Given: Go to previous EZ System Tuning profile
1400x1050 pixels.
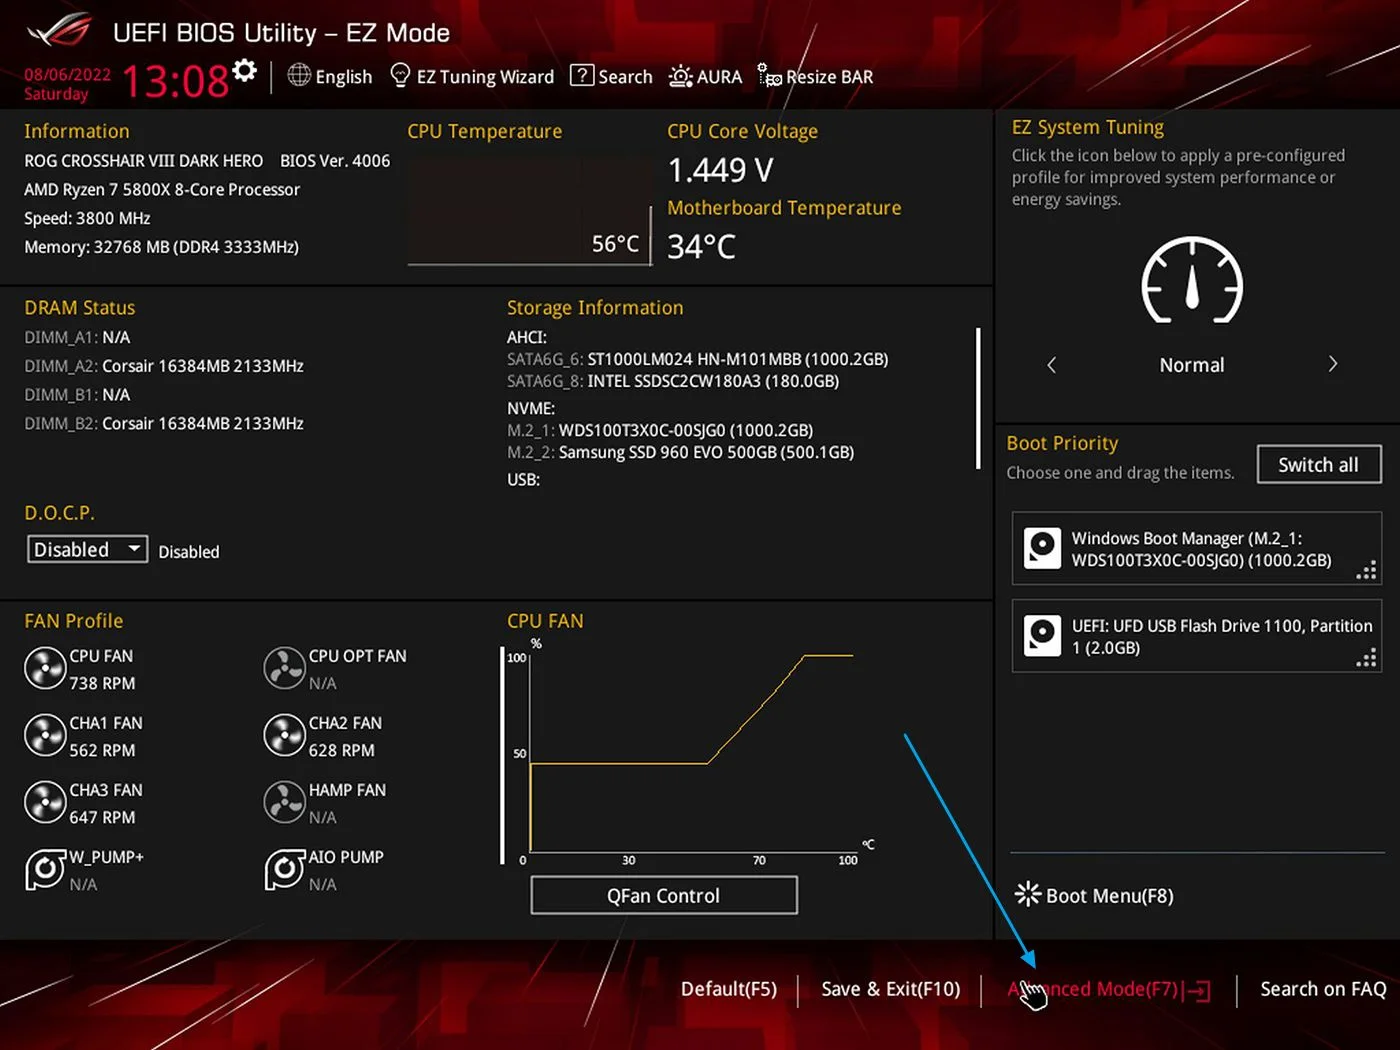Looking at the screenshot, I should [1051, 365].
